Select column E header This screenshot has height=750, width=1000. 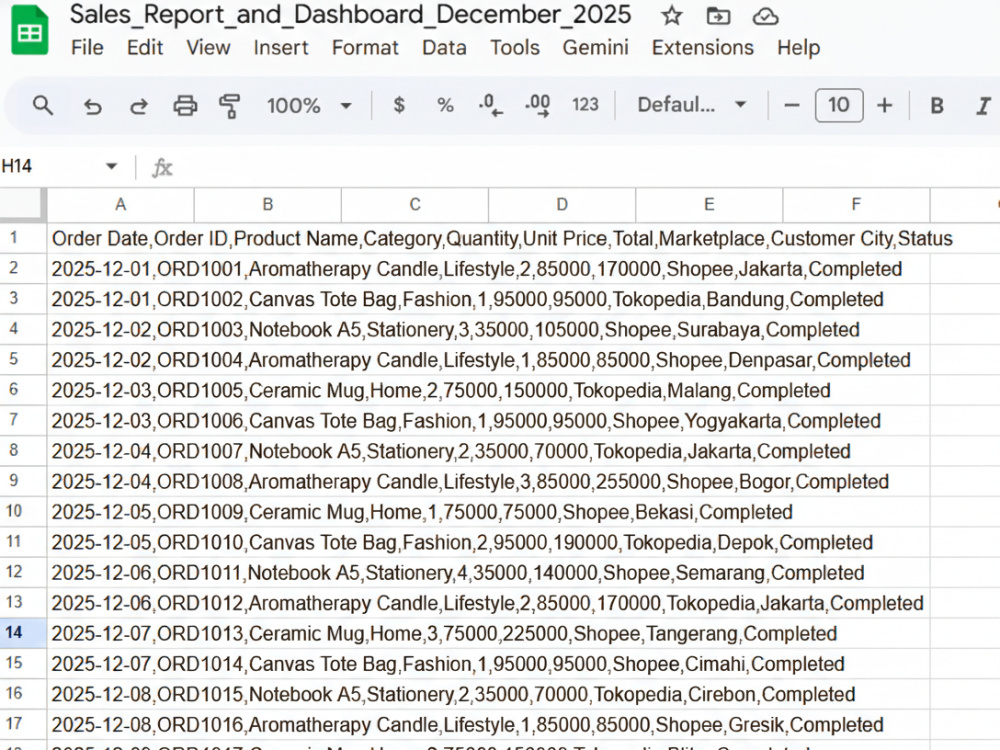[x=709, y=204]
